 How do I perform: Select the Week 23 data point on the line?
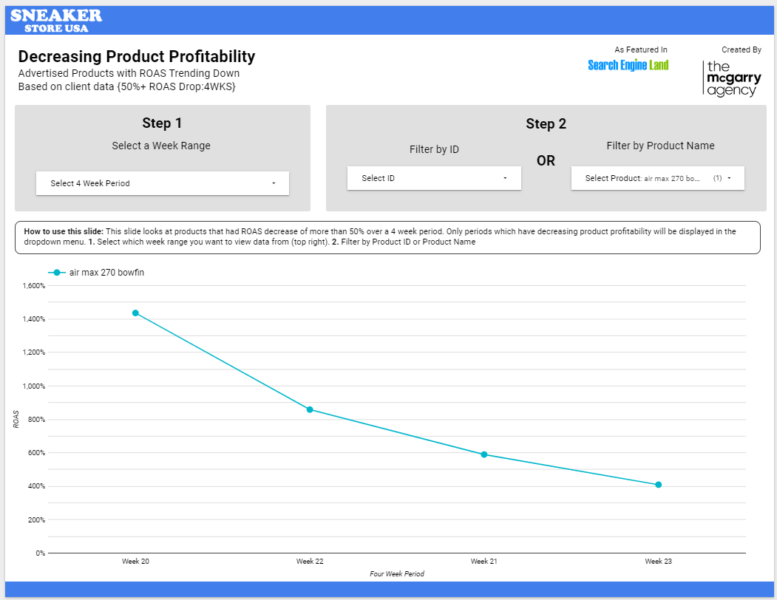pyautogui.click(x=658, y=485)
